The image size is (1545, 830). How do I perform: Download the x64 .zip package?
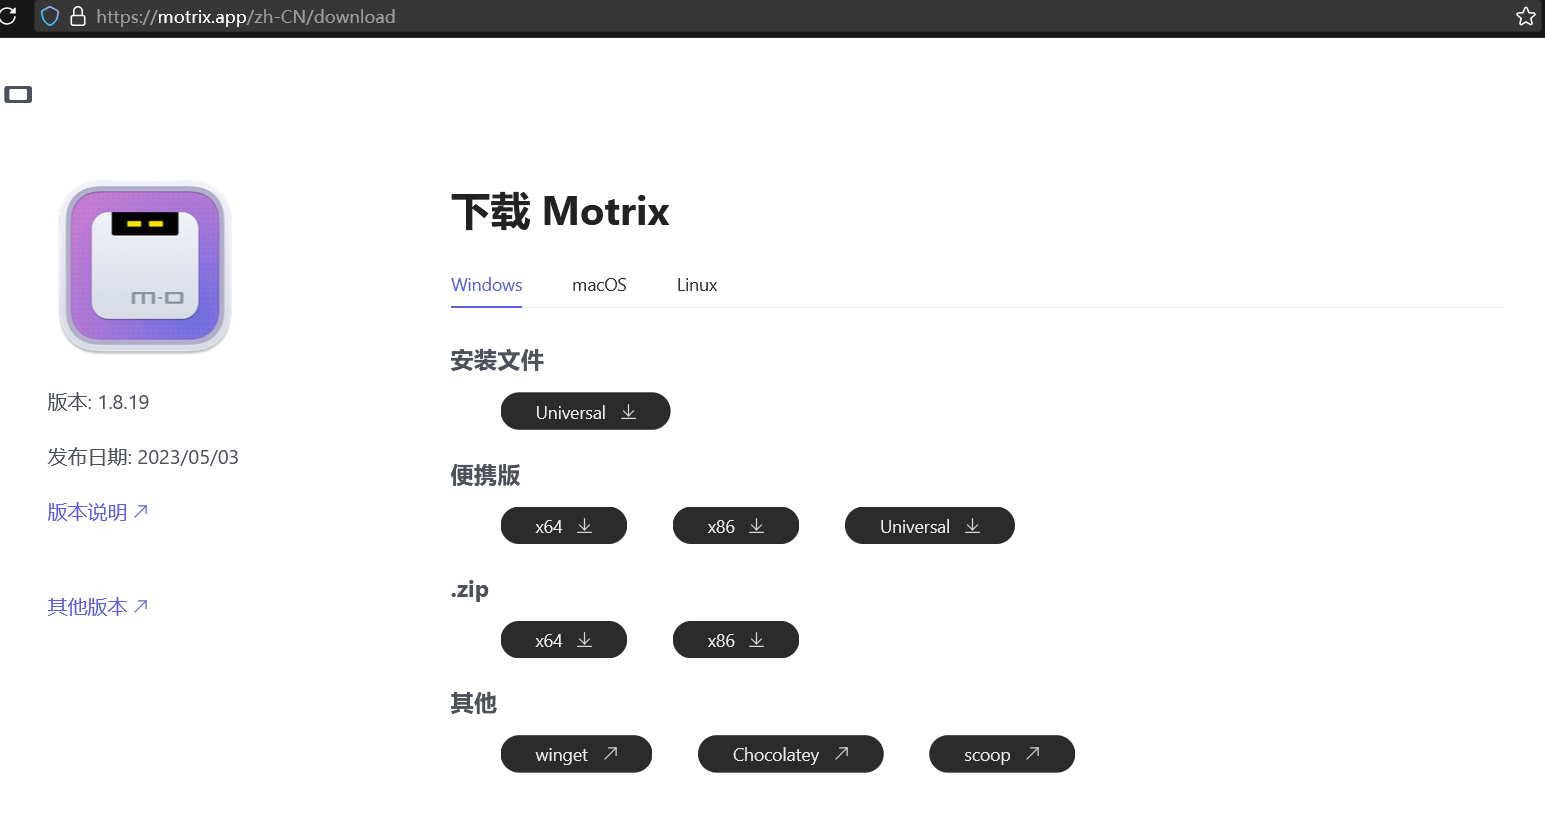[563, 640]
